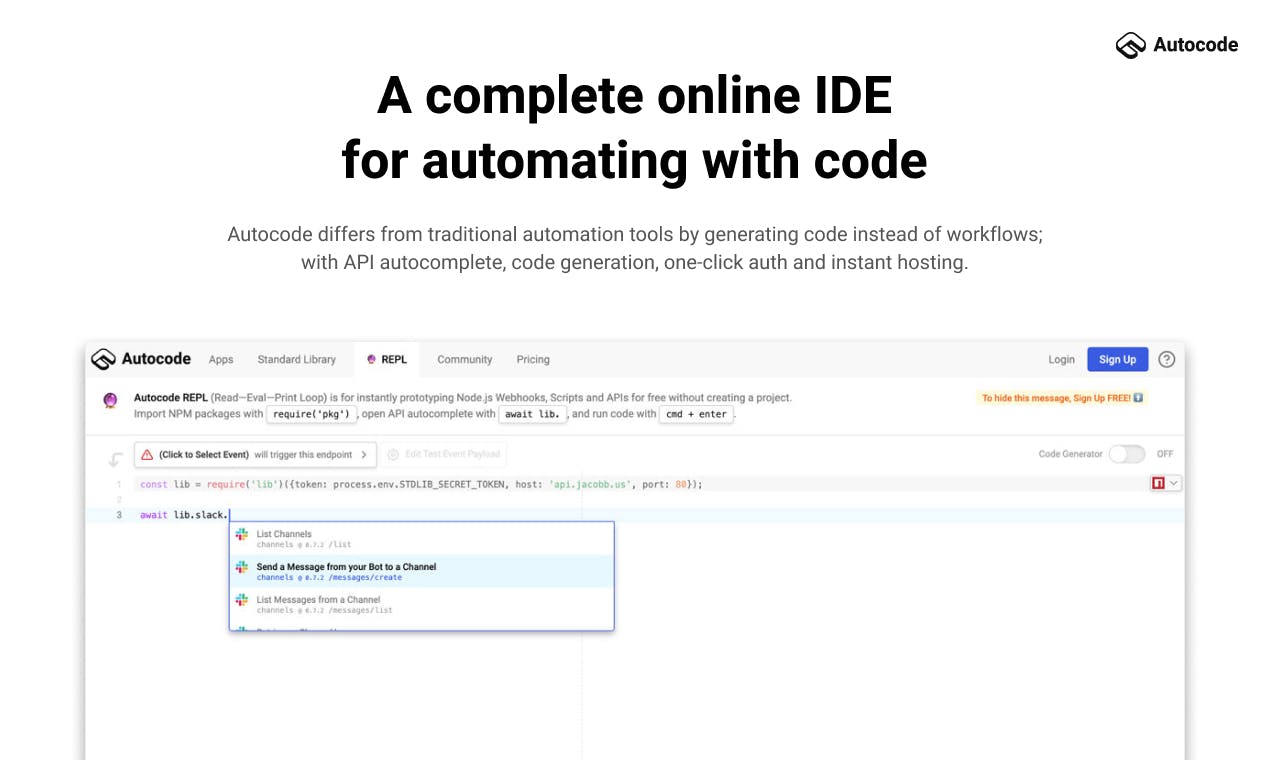Click line number 3 in the editor gutter

click(119, 515)
